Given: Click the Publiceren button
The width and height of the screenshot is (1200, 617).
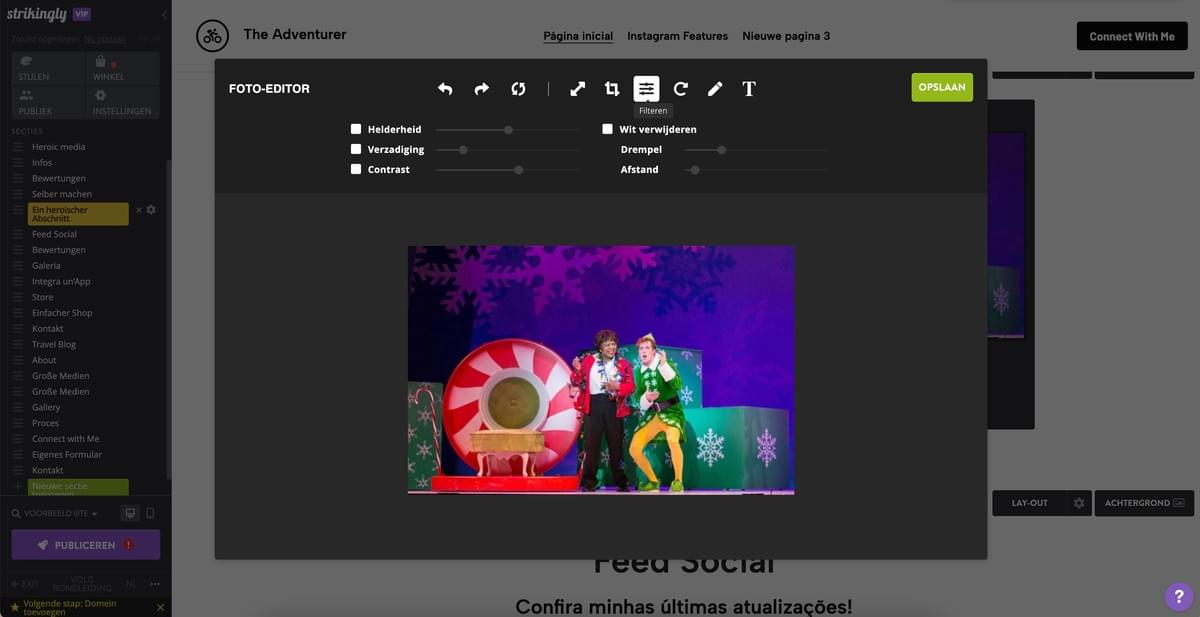Looking at the screenshot, I should coord(85,545).
